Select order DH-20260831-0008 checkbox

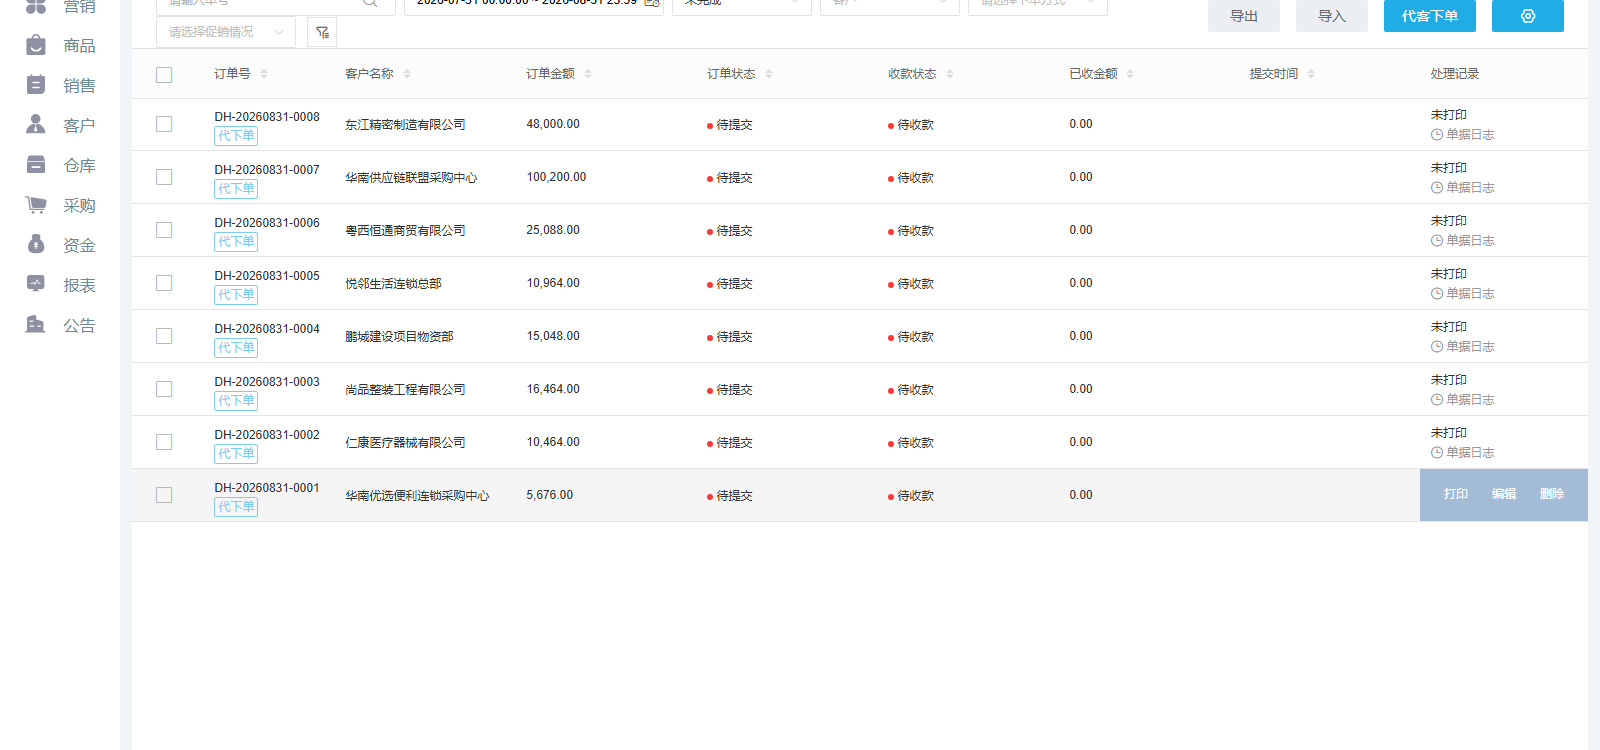164,124
